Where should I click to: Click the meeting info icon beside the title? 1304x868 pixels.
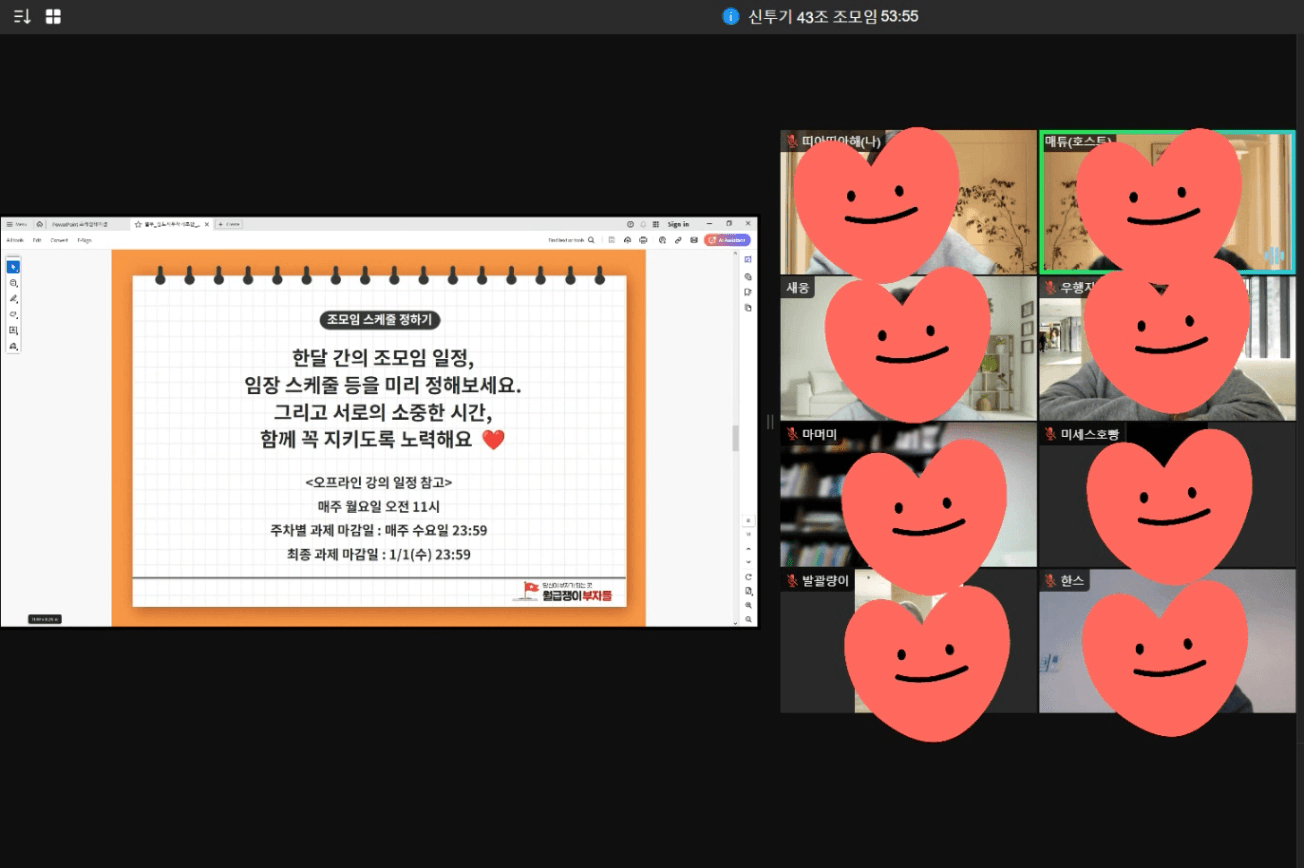coord(731,17)
